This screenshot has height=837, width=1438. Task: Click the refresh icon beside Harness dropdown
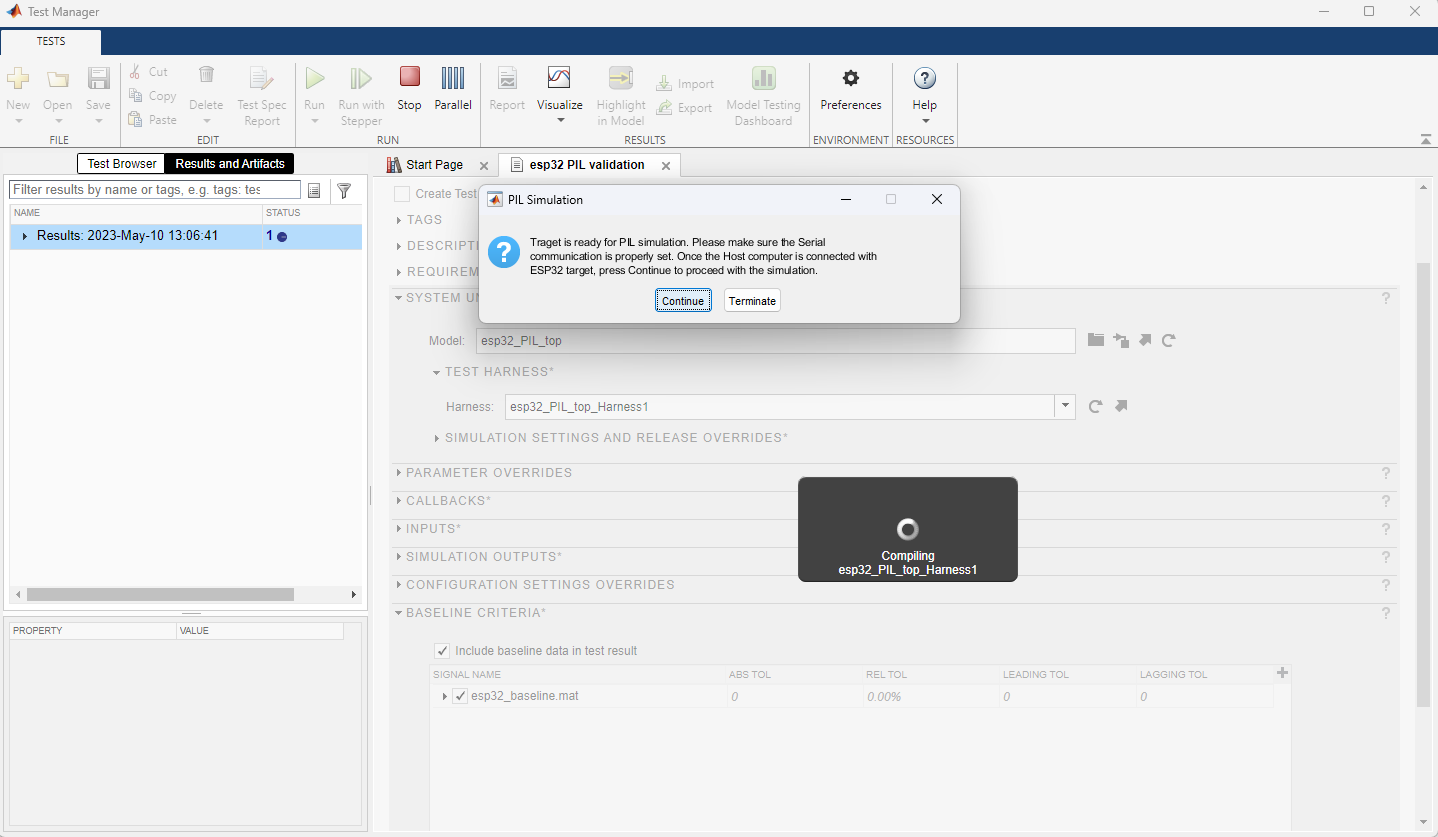pyautogui.click(x=1095, y=406)
